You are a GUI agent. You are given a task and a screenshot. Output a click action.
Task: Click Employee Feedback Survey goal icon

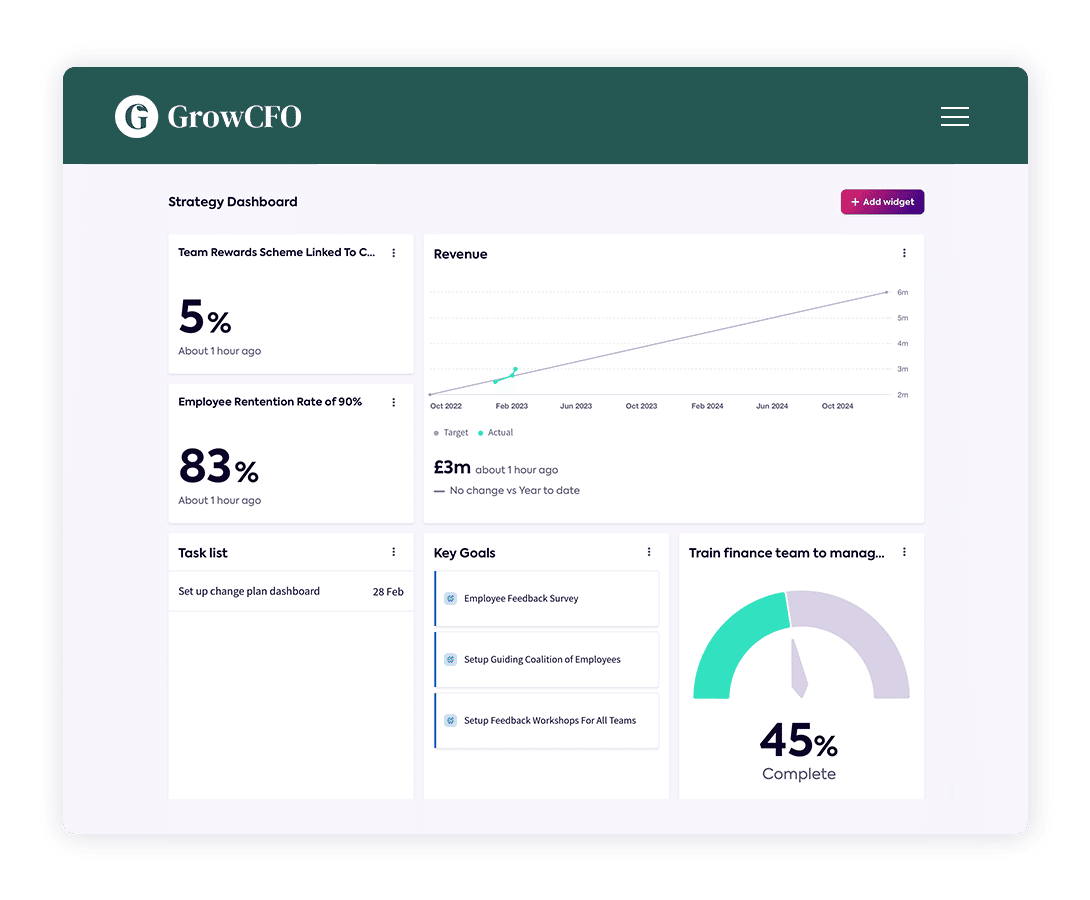click(x=450, y=598)
